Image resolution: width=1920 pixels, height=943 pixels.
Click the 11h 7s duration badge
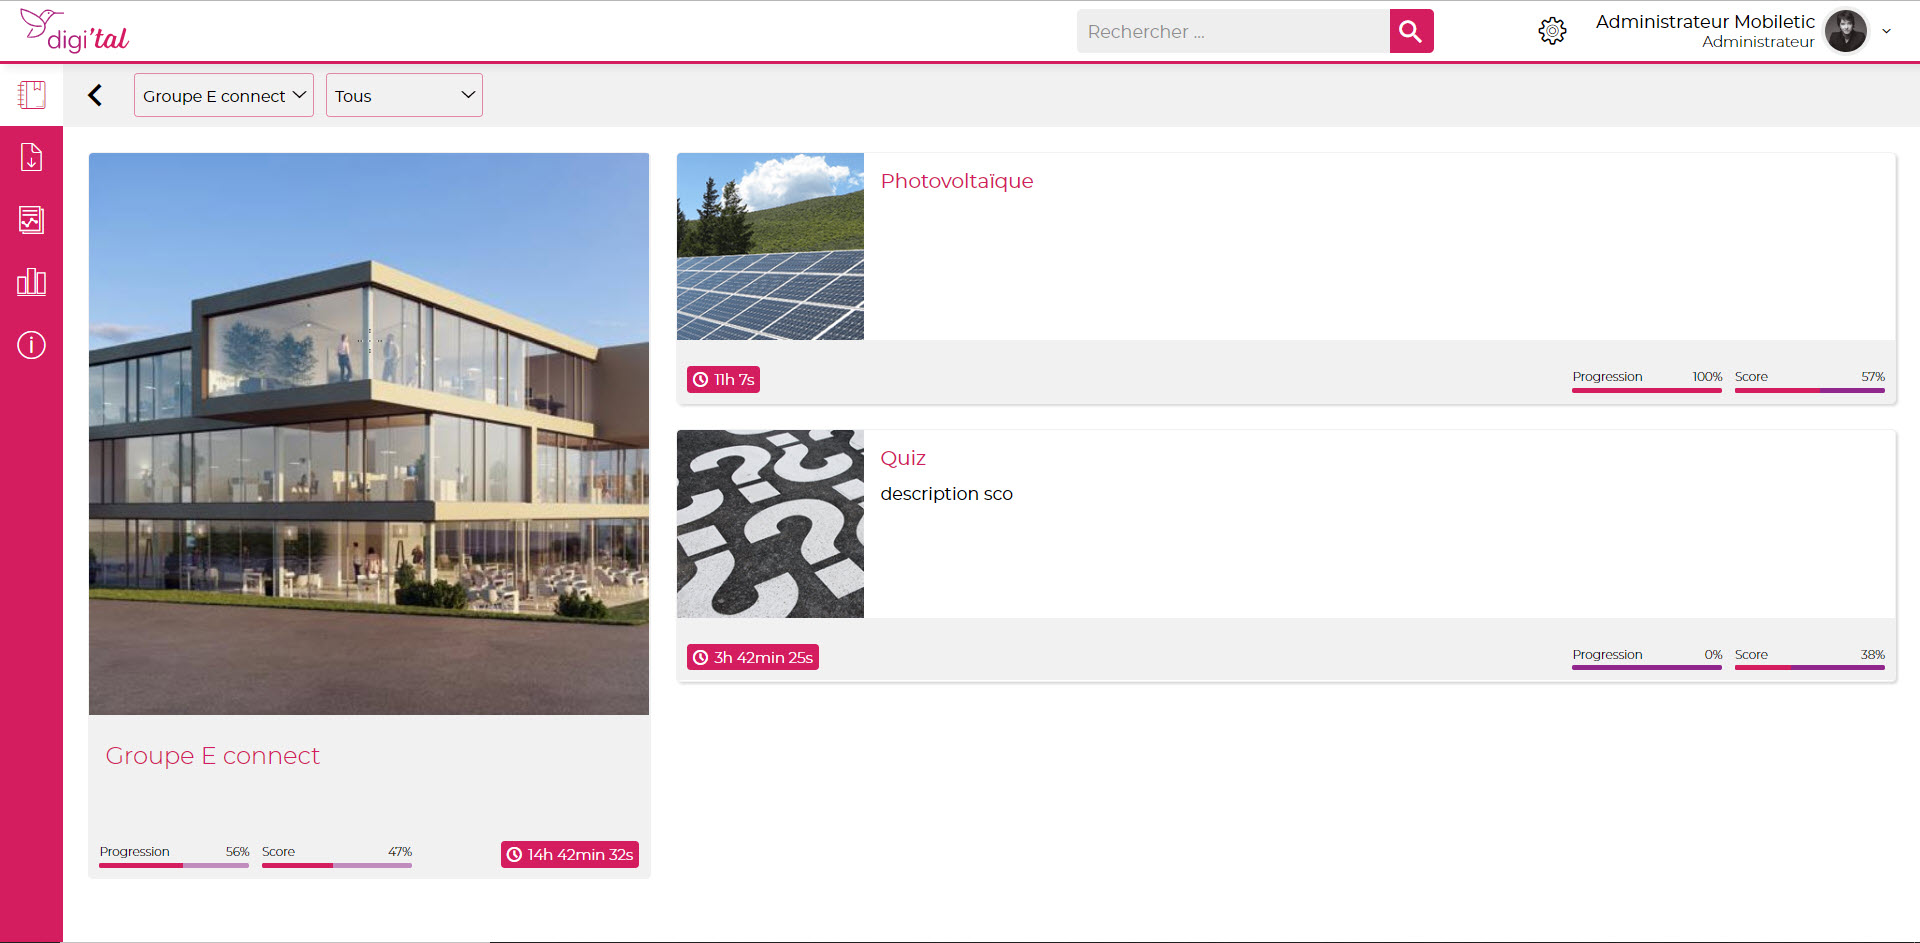[723, 380]
